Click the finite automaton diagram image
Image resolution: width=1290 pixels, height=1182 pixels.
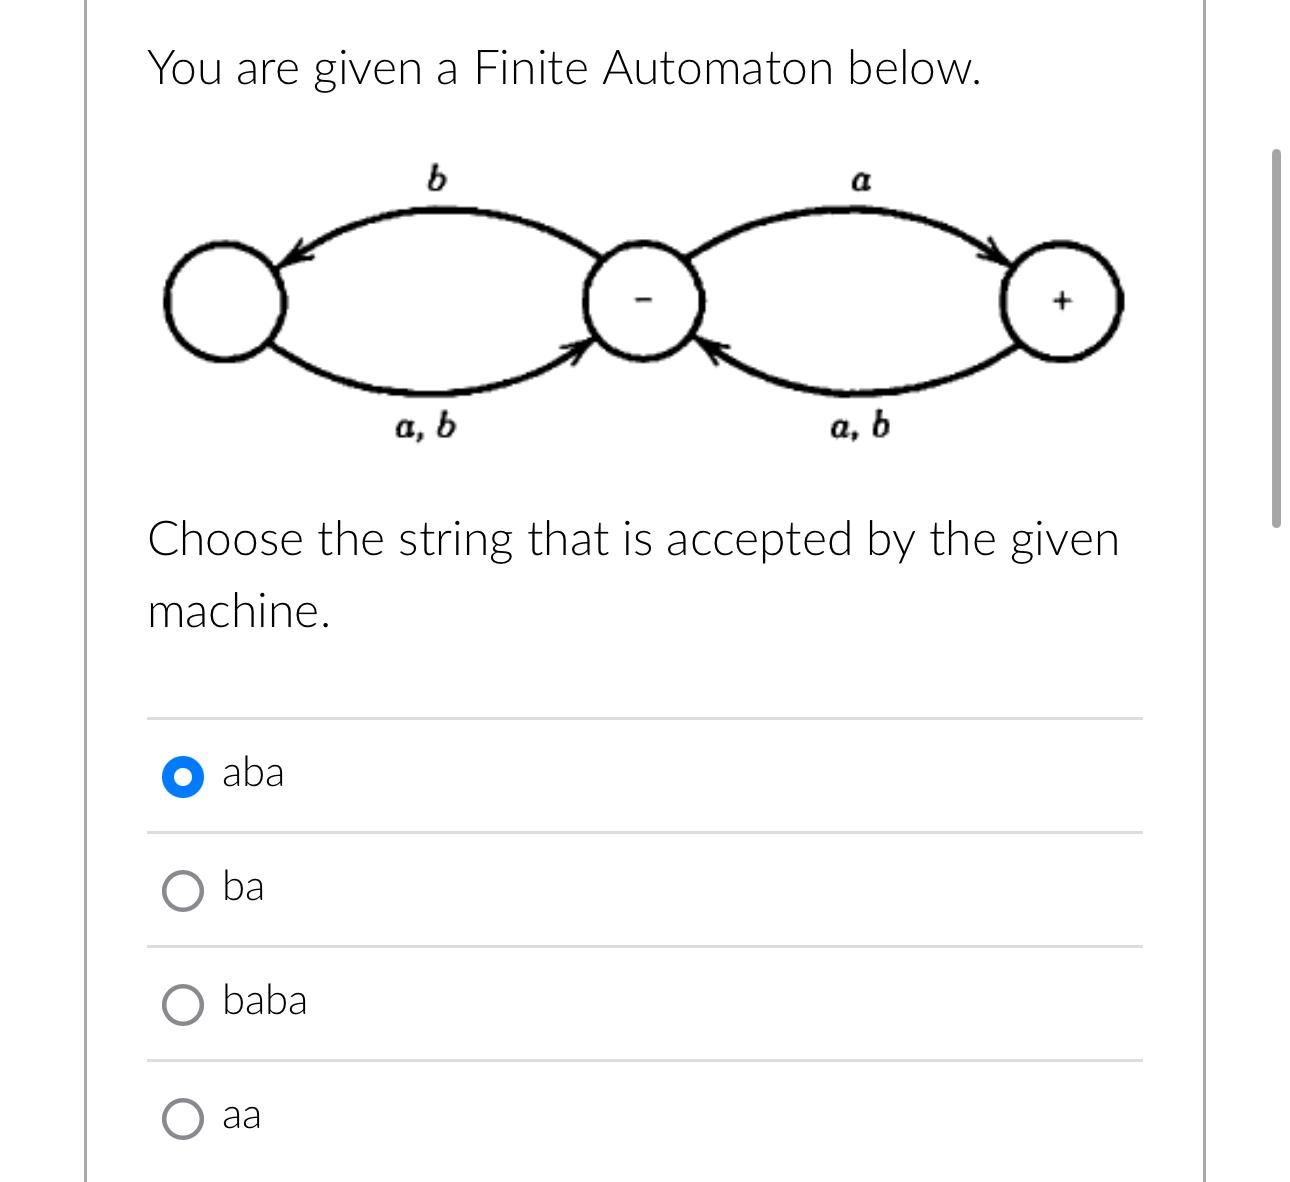click(643, 300)
